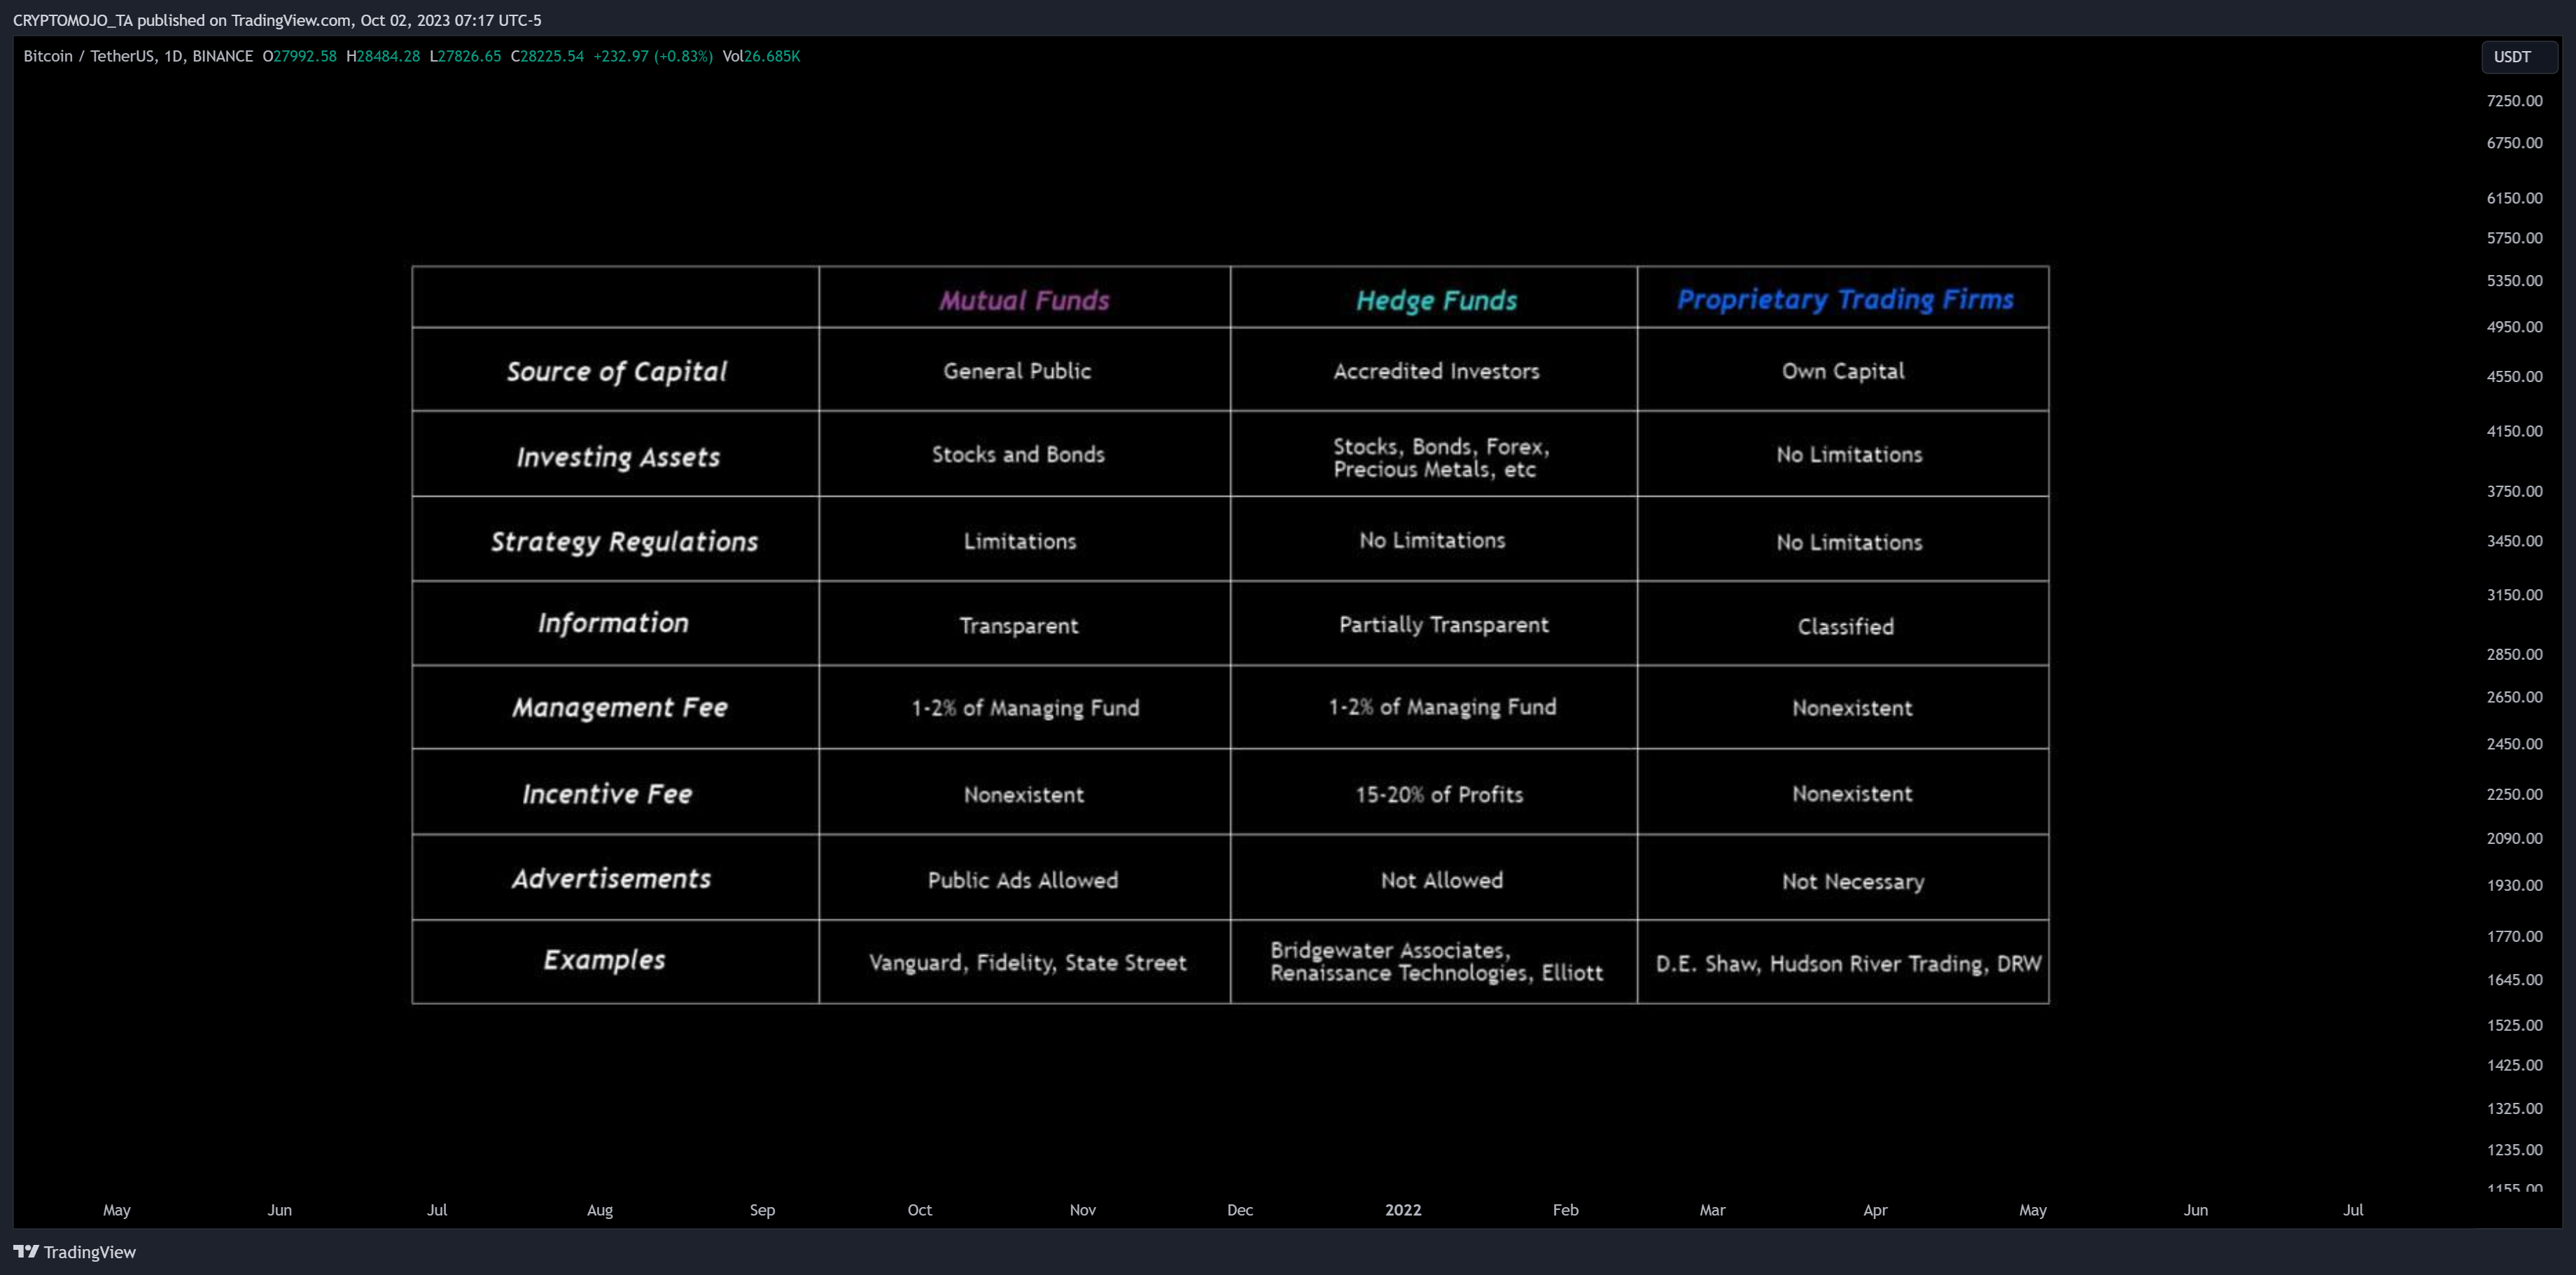Click the 'Bridgewater Associates, Renaissance Technologies' cell
Screen dimensions: 2576x1275
[x=1436, y=961]
